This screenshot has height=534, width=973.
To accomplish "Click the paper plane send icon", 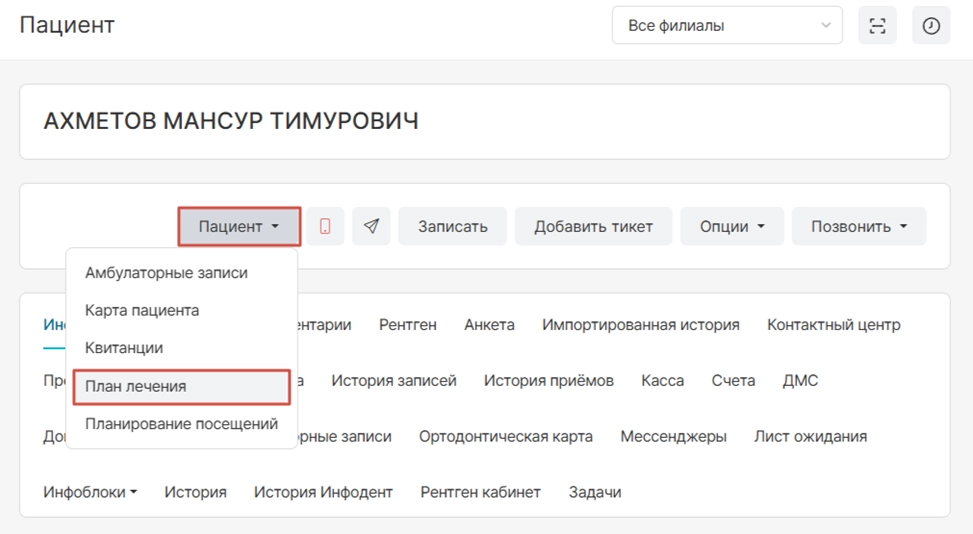I will coord(371,226).
